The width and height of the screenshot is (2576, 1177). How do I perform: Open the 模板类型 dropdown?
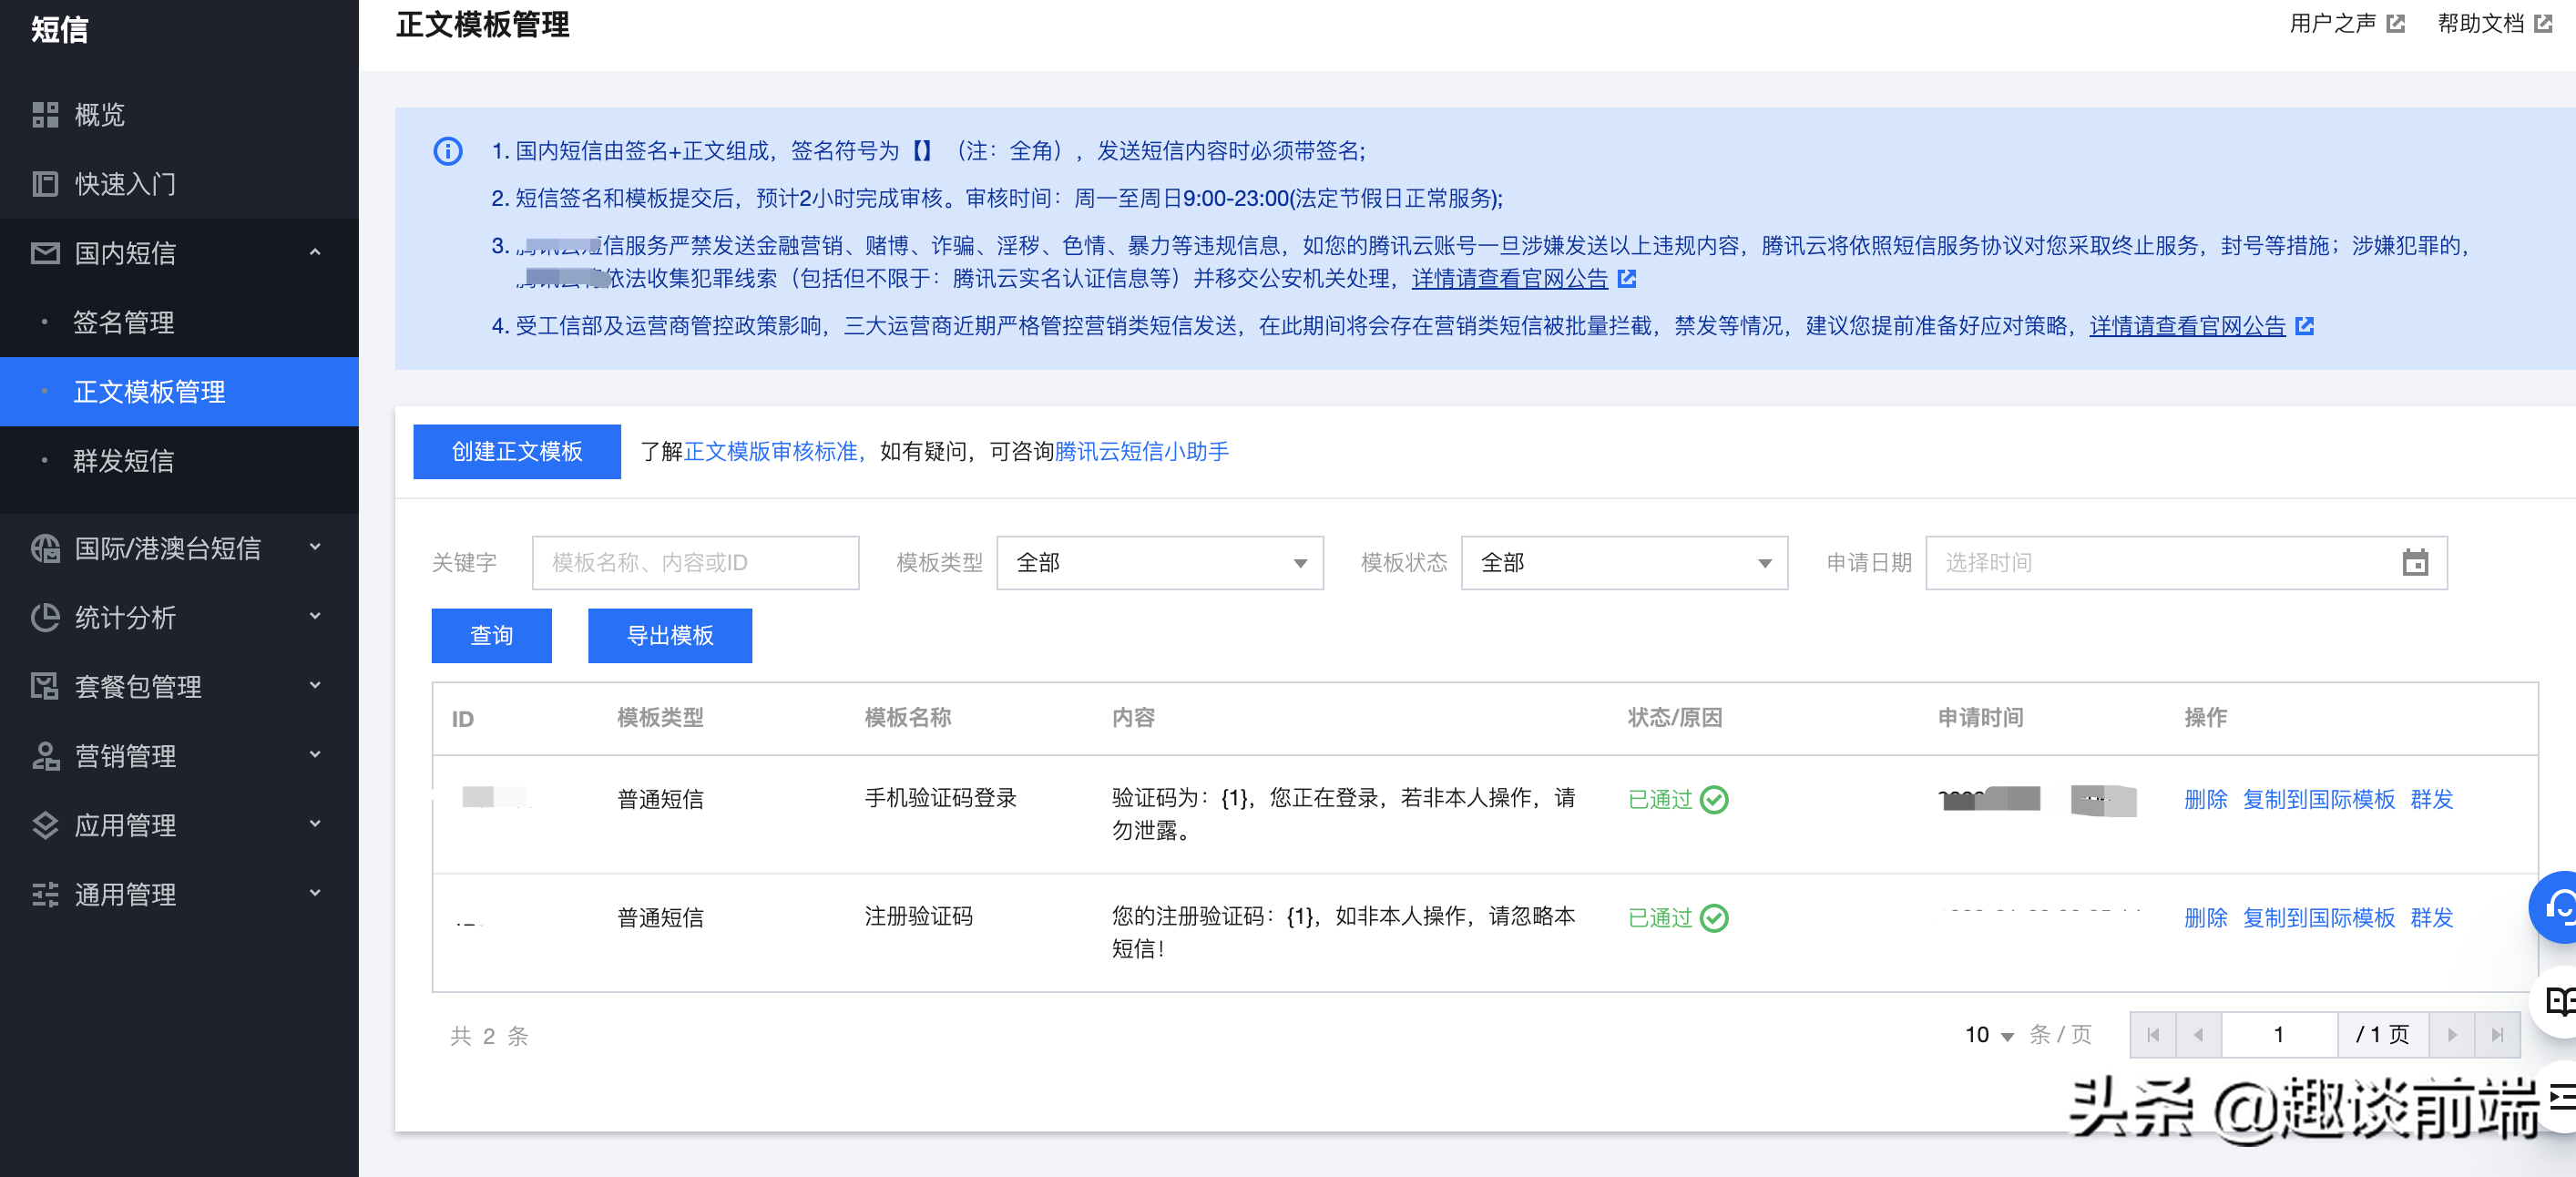tap(1160, 563)
